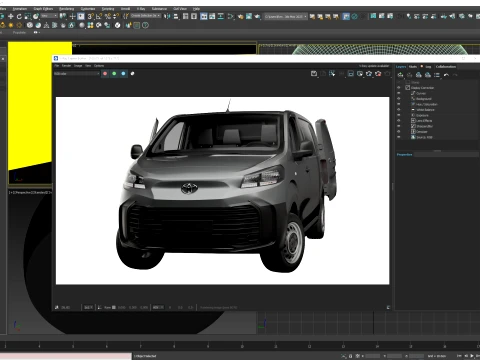
Task: Show the blue channel swatch button
Action: coord(123,74)
